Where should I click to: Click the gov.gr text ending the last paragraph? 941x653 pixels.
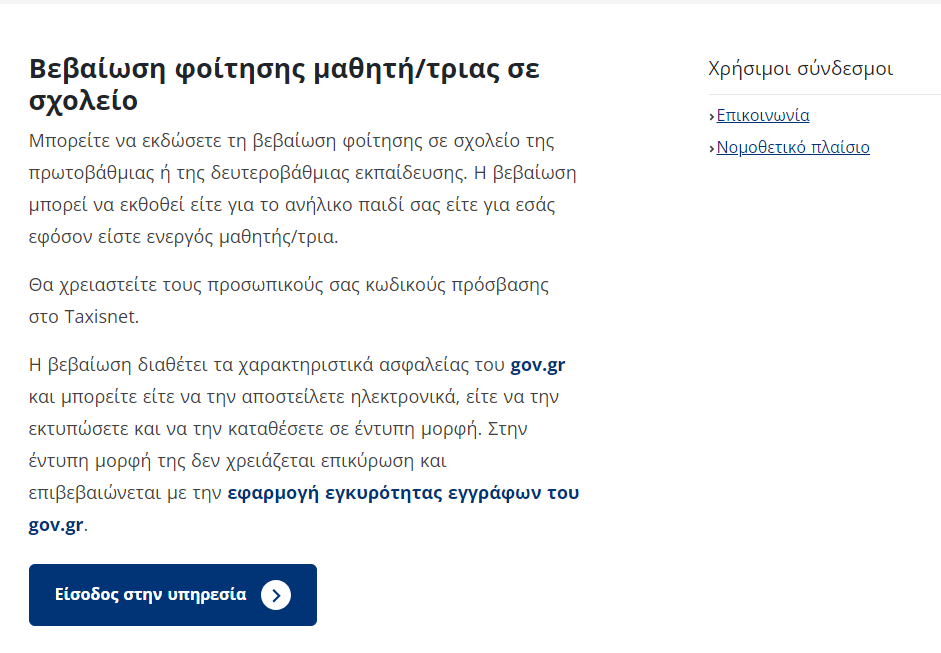56,525
